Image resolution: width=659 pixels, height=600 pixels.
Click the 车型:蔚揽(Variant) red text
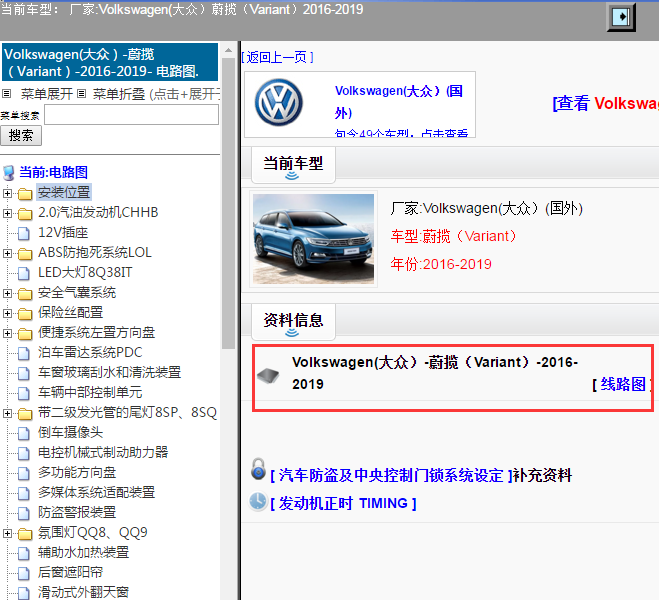click(453, 236)
